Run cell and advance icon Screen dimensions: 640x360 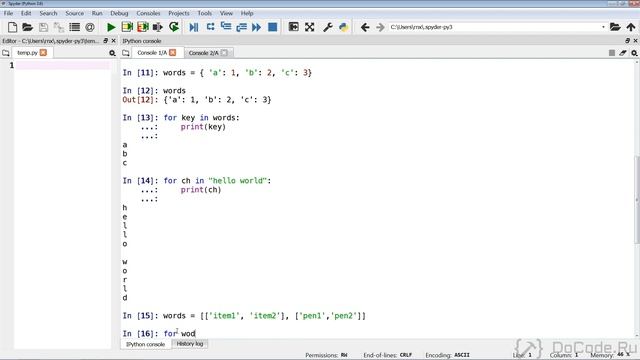[x=142, y=27]
